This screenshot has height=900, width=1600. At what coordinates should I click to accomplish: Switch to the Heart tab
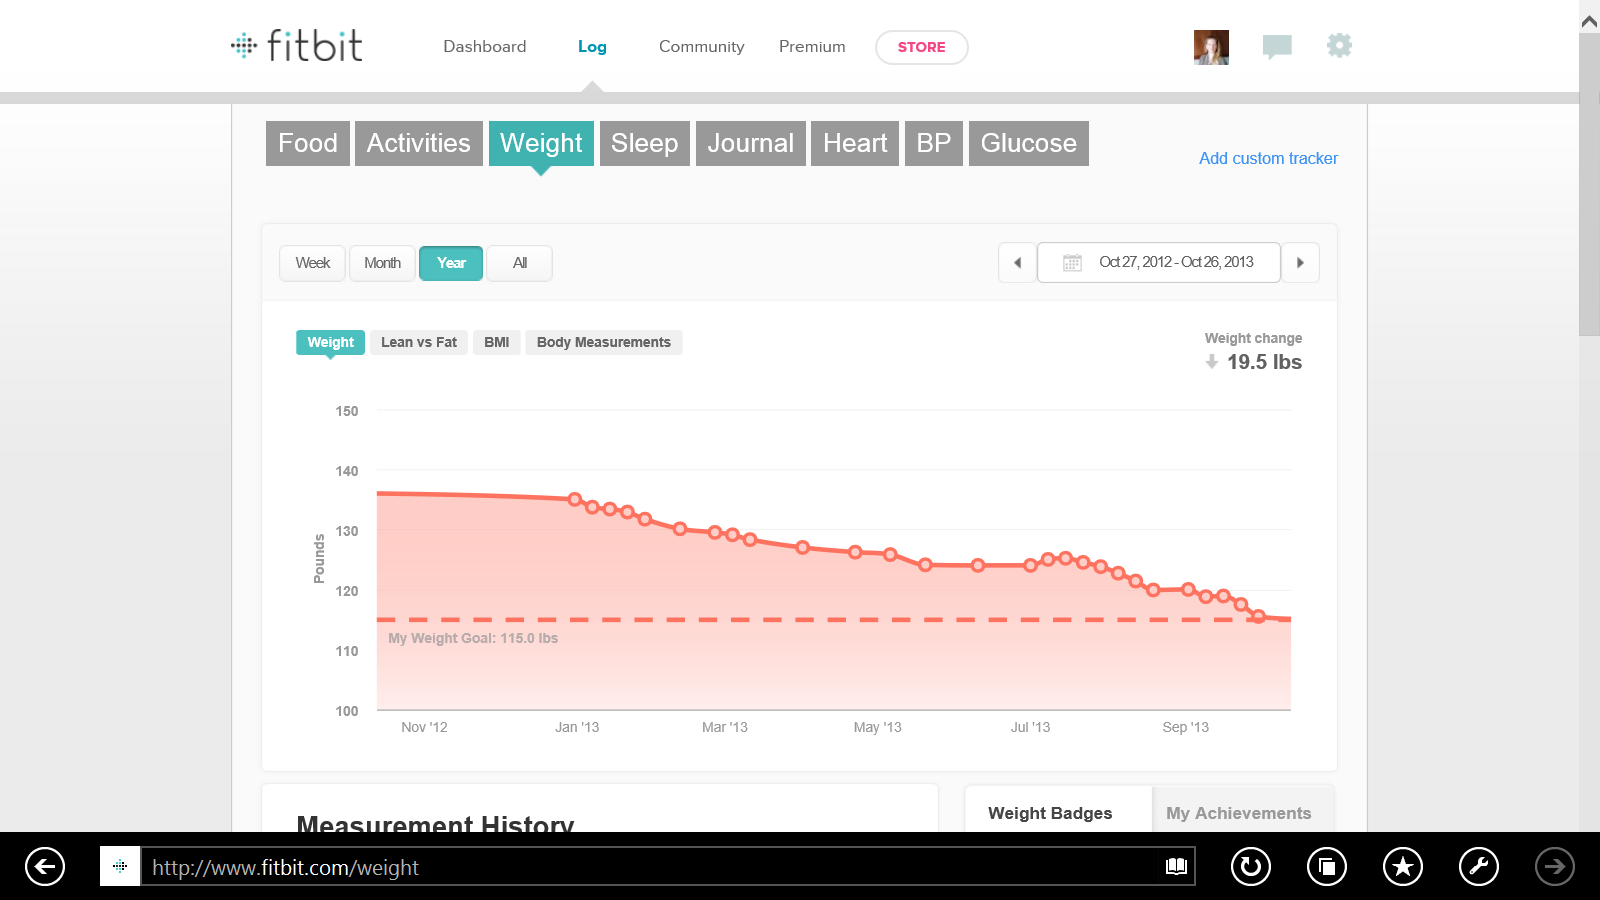tap(855, 143)
